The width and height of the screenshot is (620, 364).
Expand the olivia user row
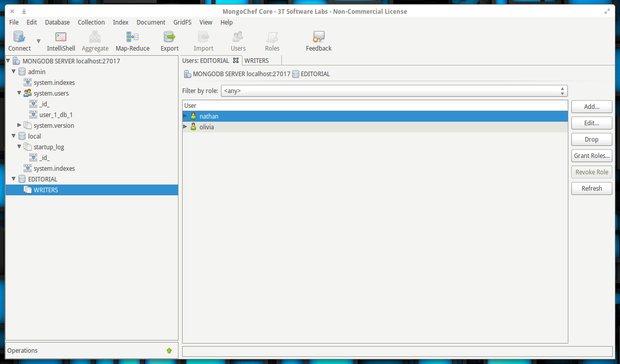(185, 127)
